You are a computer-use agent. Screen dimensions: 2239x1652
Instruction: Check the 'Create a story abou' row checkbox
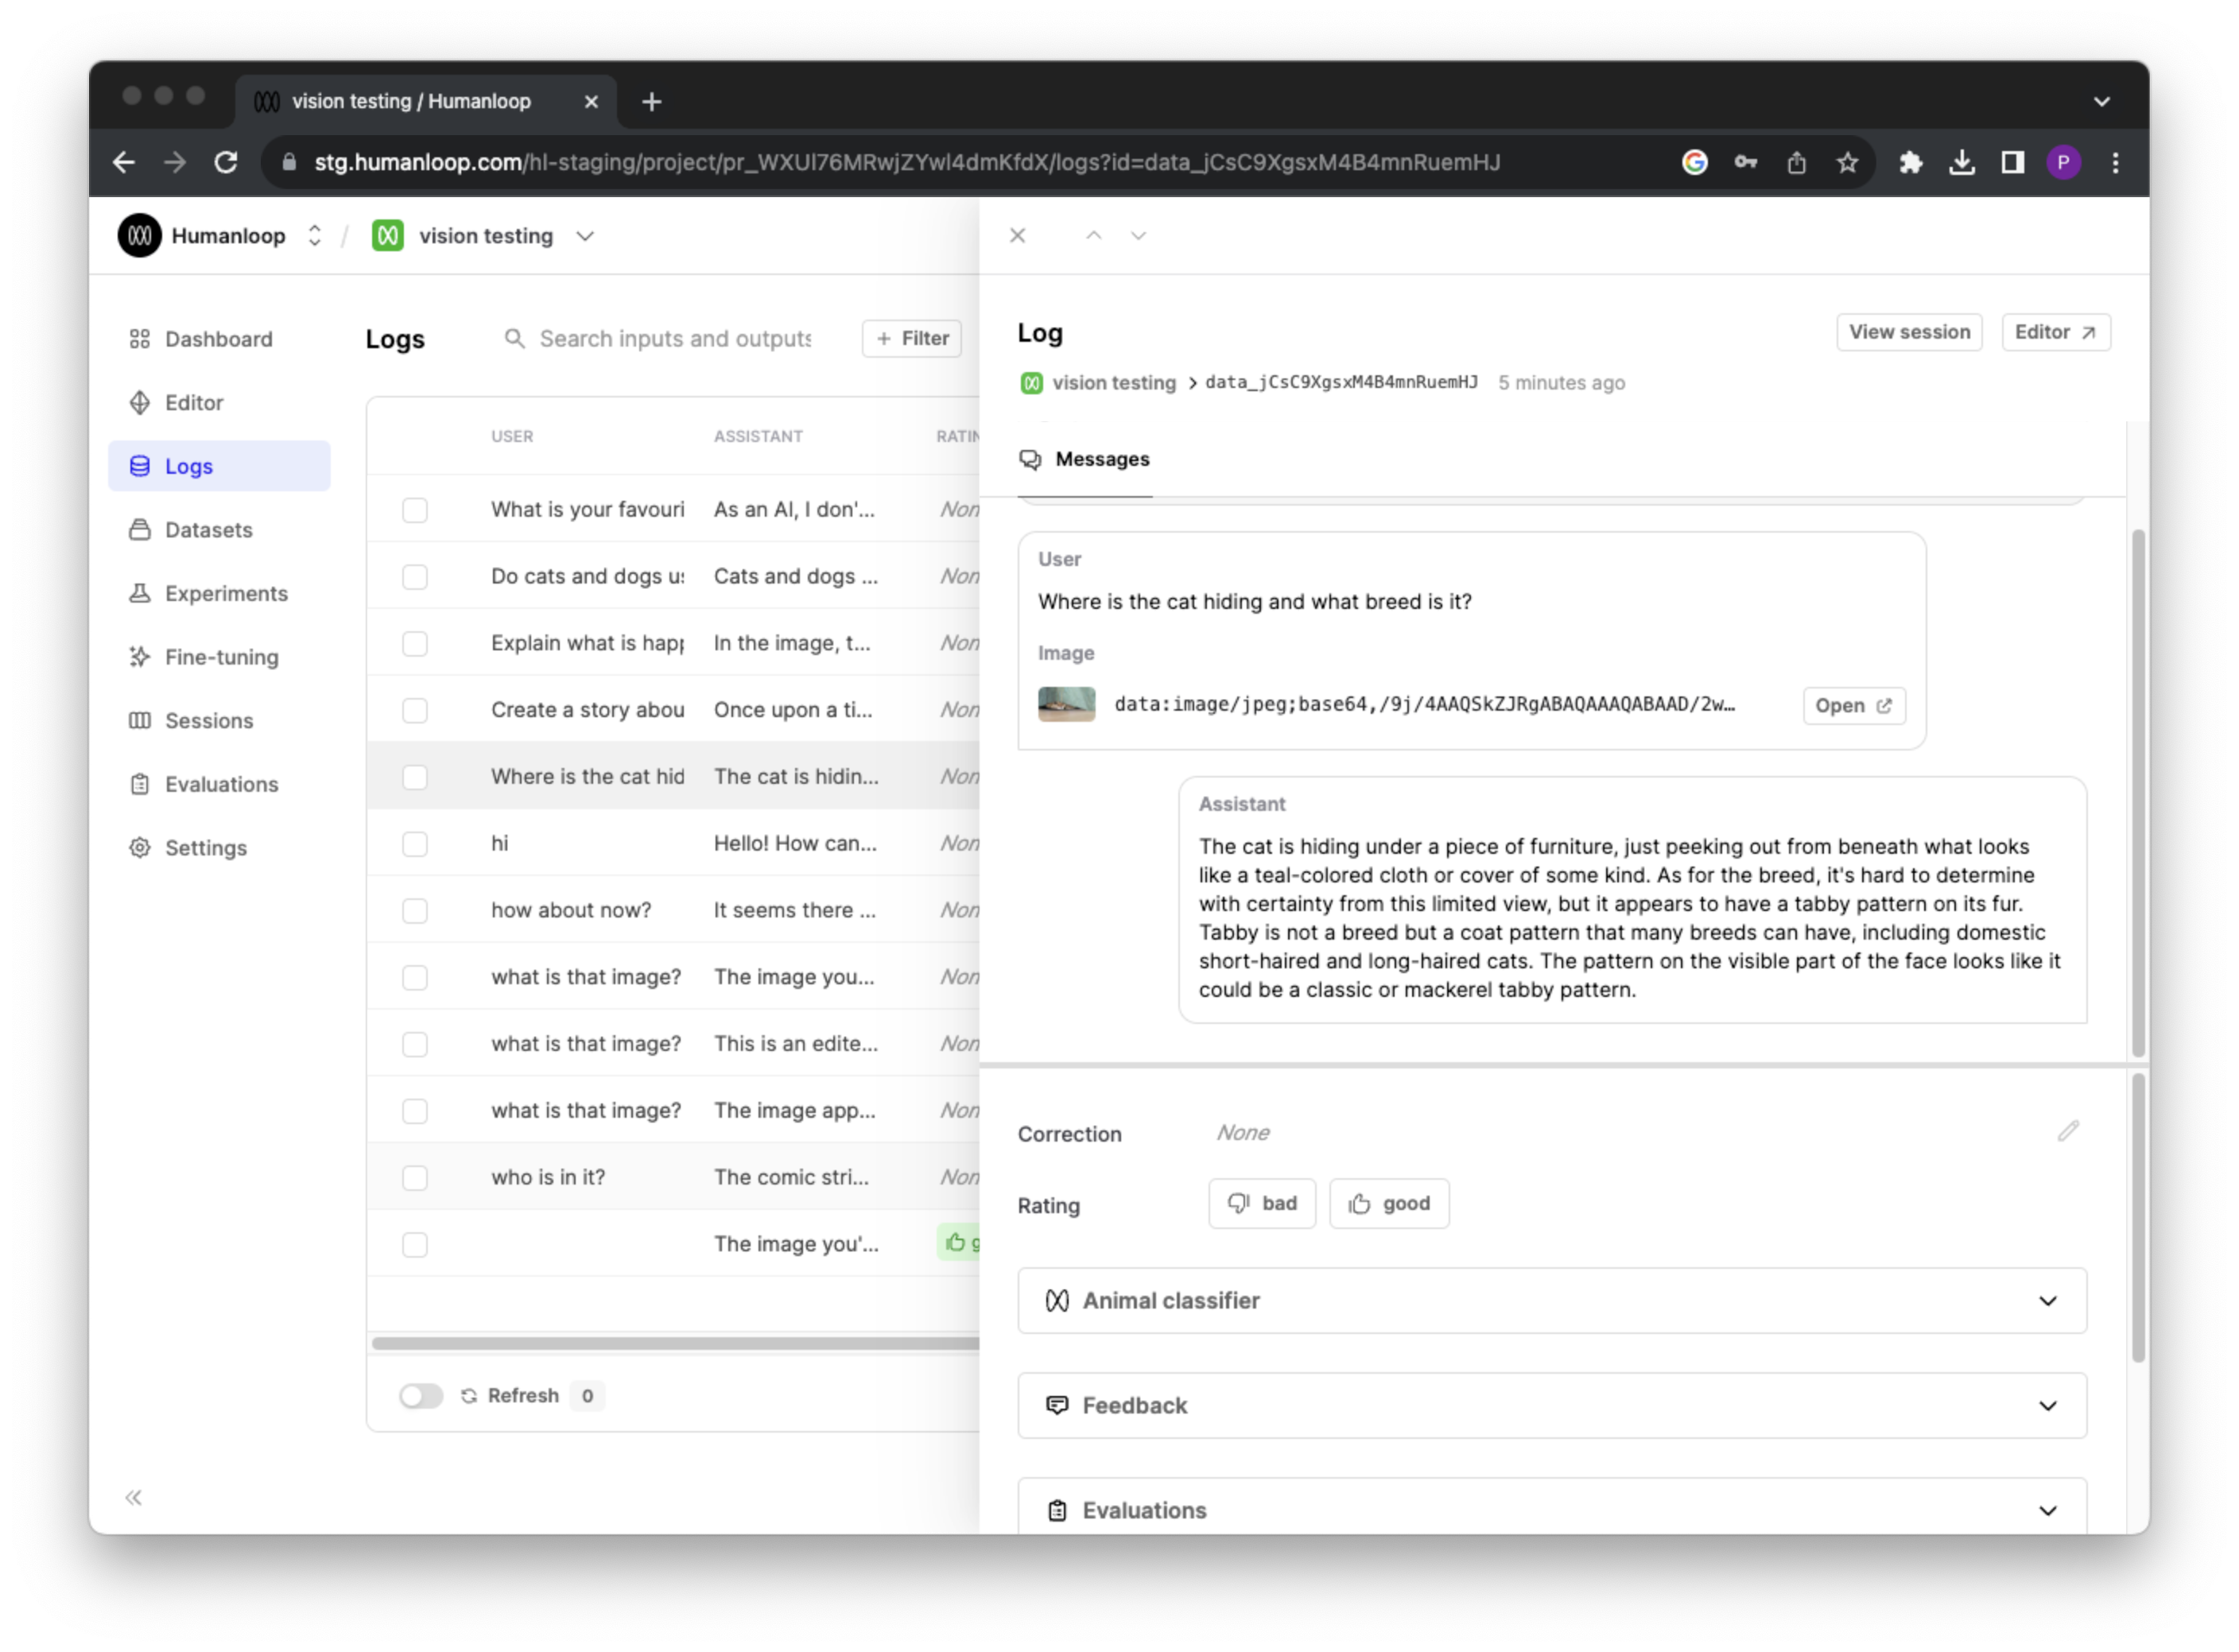tap(415, 711)
